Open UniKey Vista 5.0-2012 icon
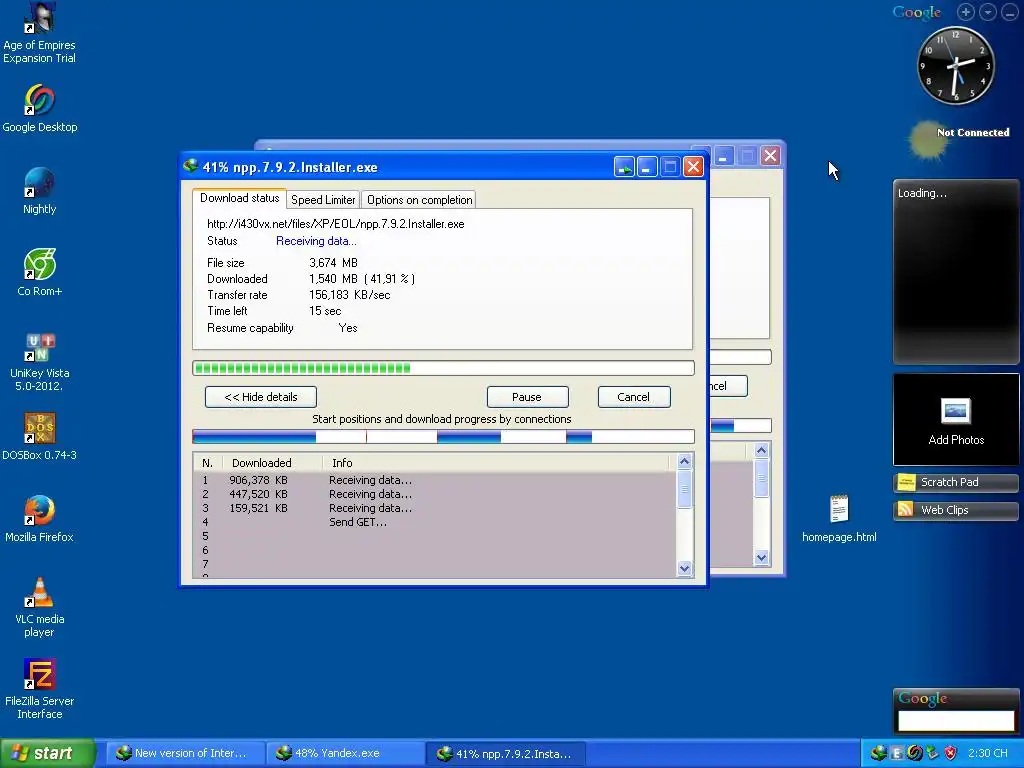Screen dimensions: 1024x768 39,346
